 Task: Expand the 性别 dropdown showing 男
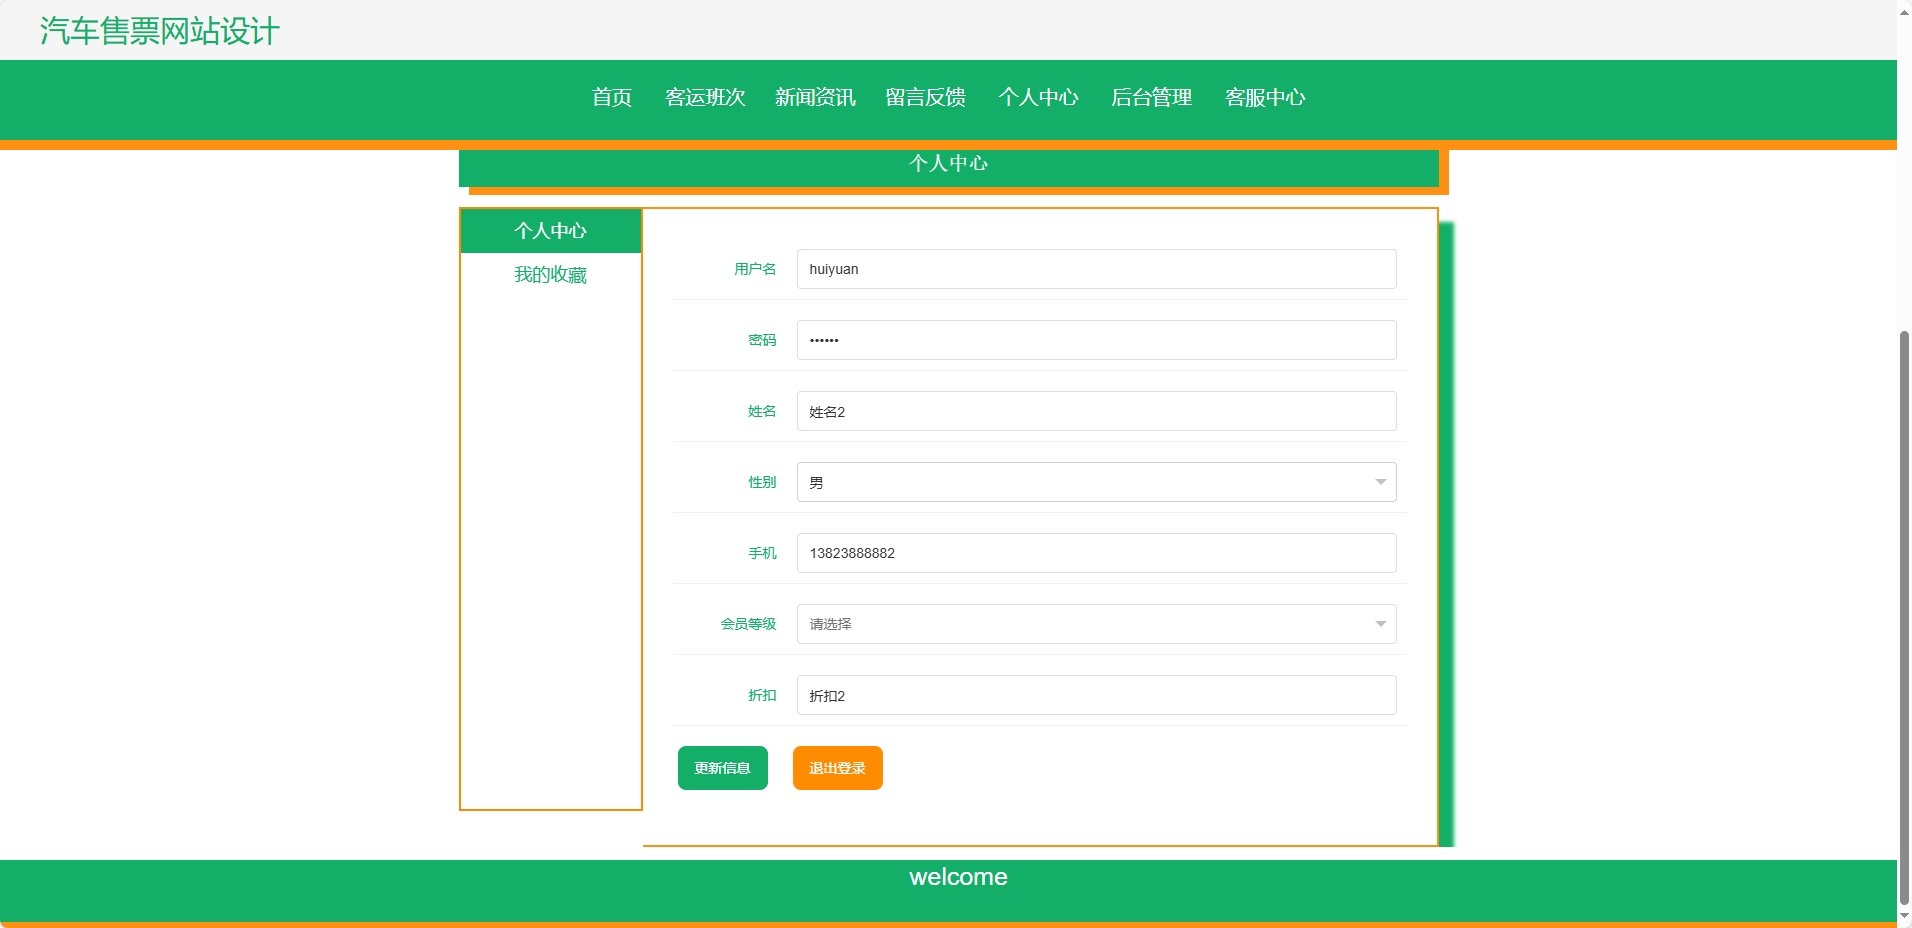[x=1094, y=481]
